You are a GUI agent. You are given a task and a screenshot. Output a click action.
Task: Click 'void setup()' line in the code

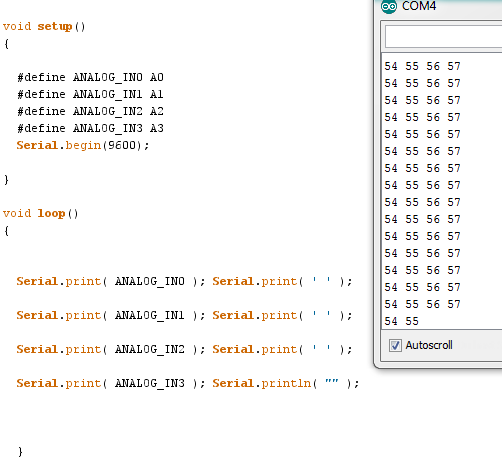(x=44, y=26)
